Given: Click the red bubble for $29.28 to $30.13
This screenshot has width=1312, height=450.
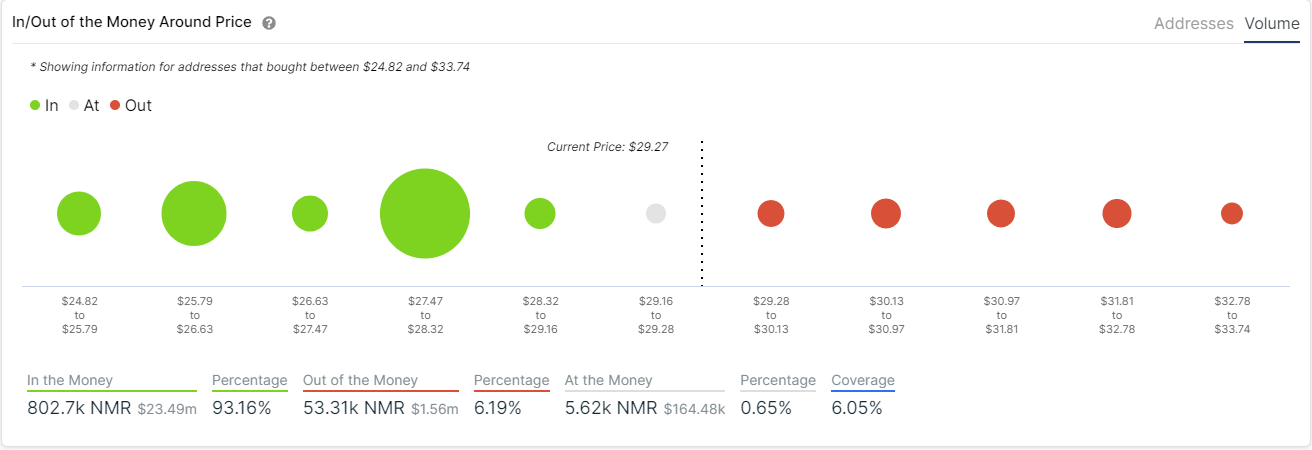Looking at the screenshot, I should (771, 214).
